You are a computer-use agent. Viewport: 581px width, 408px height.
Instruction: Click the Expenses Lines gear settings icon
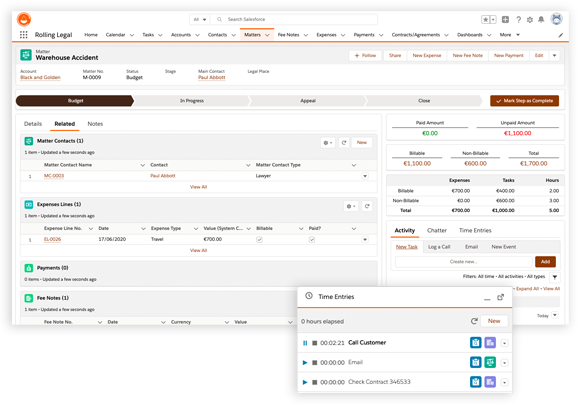[x=351, y=206]
